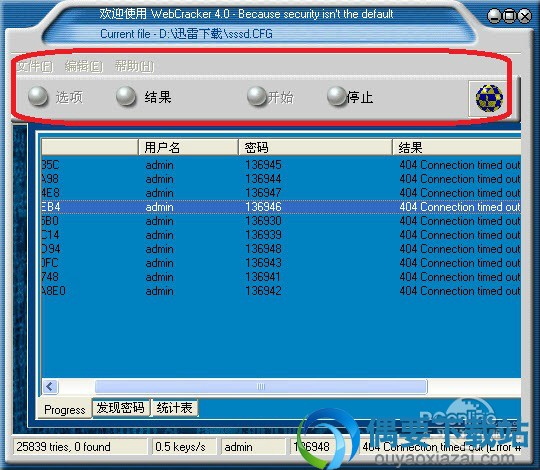
Task: Switch to the Progress tab
Action: point(65,409)
